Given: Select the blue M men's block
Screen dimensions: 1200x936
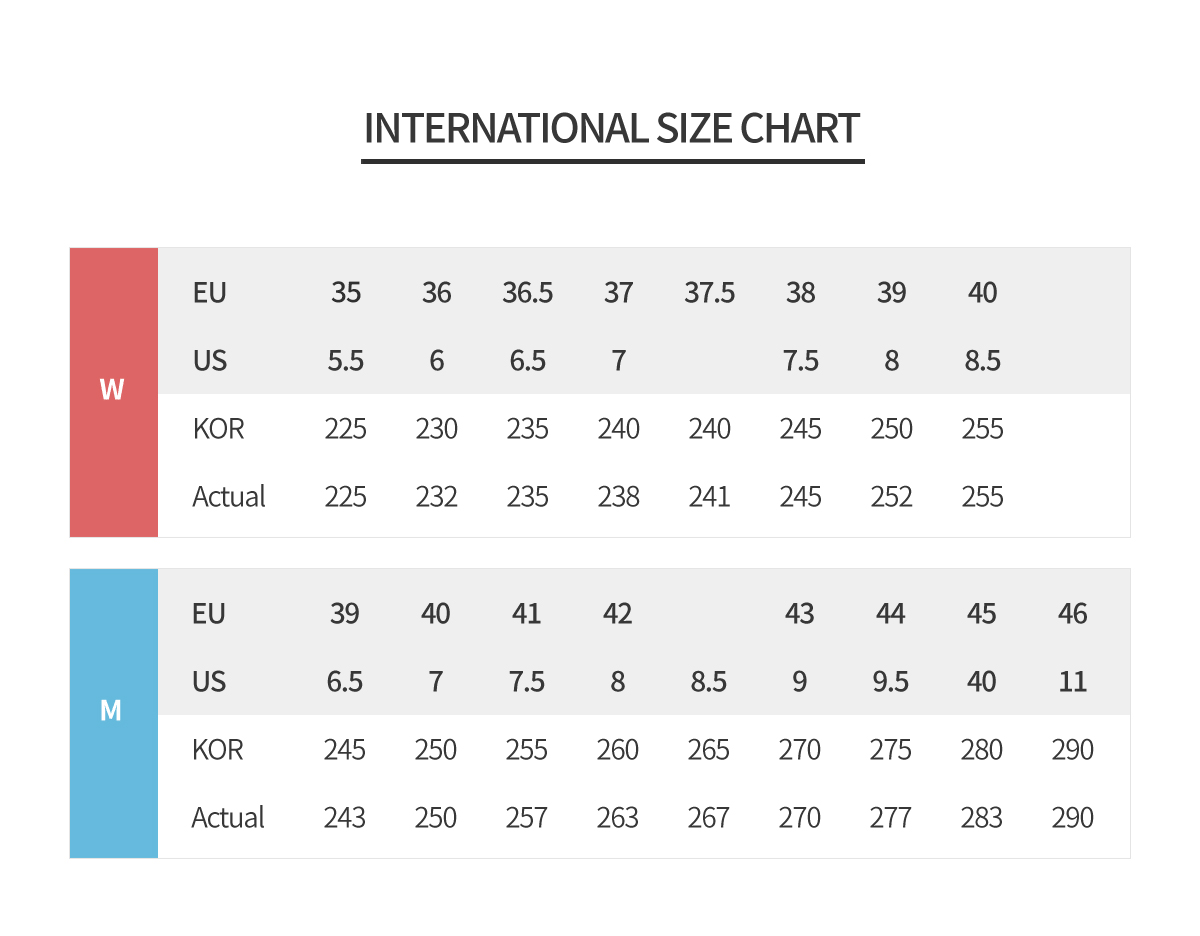Looking at the screenshot, I should (113, 712).
